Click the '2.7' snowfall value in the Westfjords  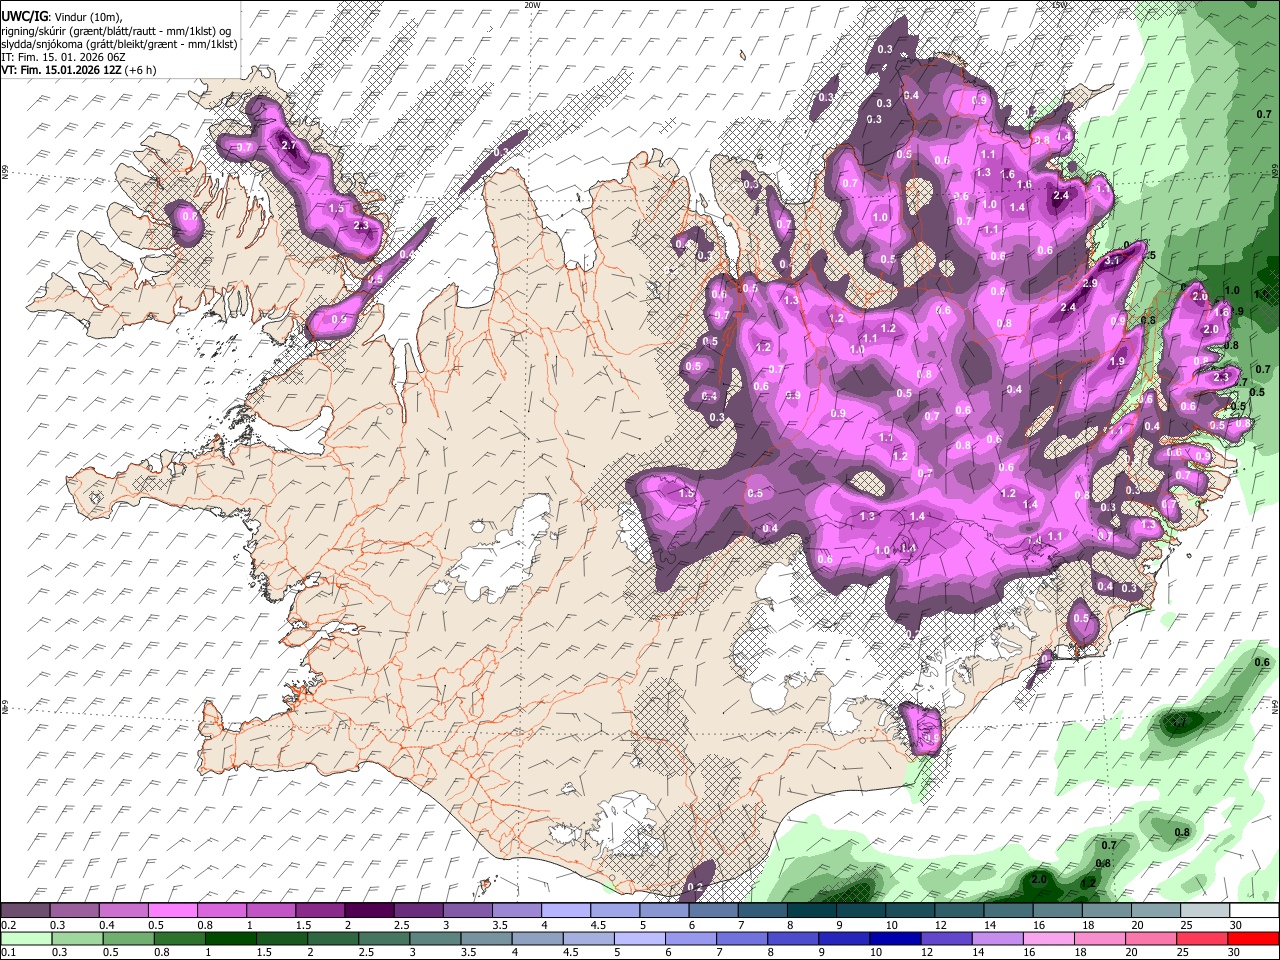289,146
